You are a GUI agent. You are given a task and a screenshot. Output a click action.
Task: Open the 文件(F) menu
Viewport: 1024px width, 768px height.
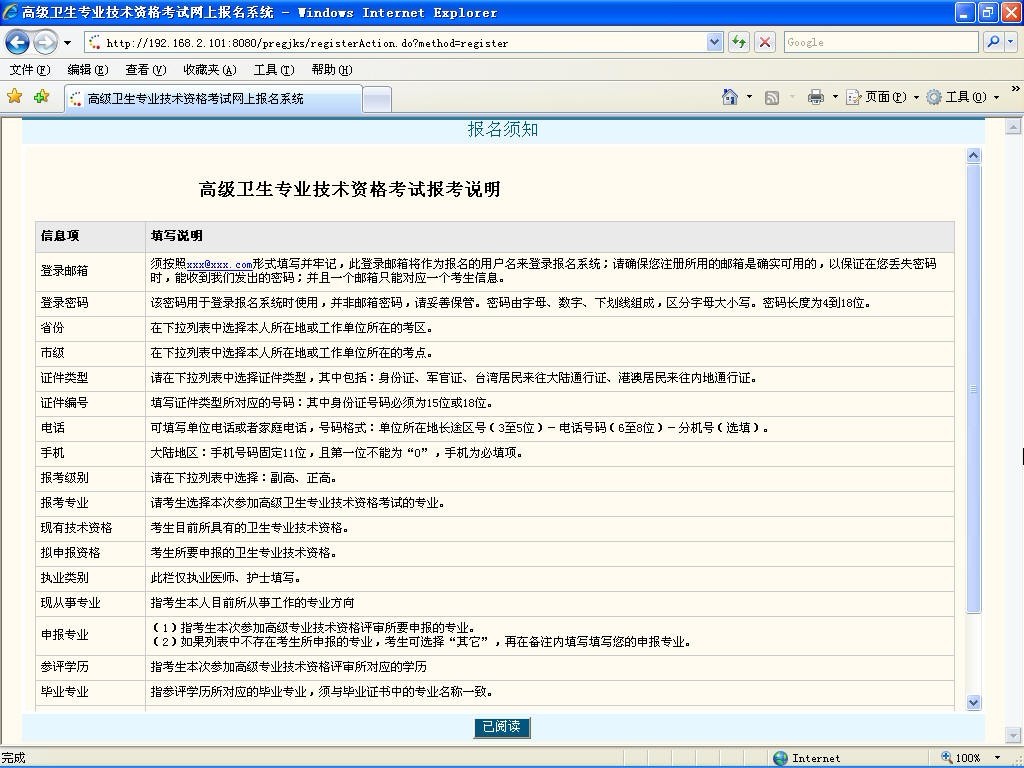click(x=29, y=70)
